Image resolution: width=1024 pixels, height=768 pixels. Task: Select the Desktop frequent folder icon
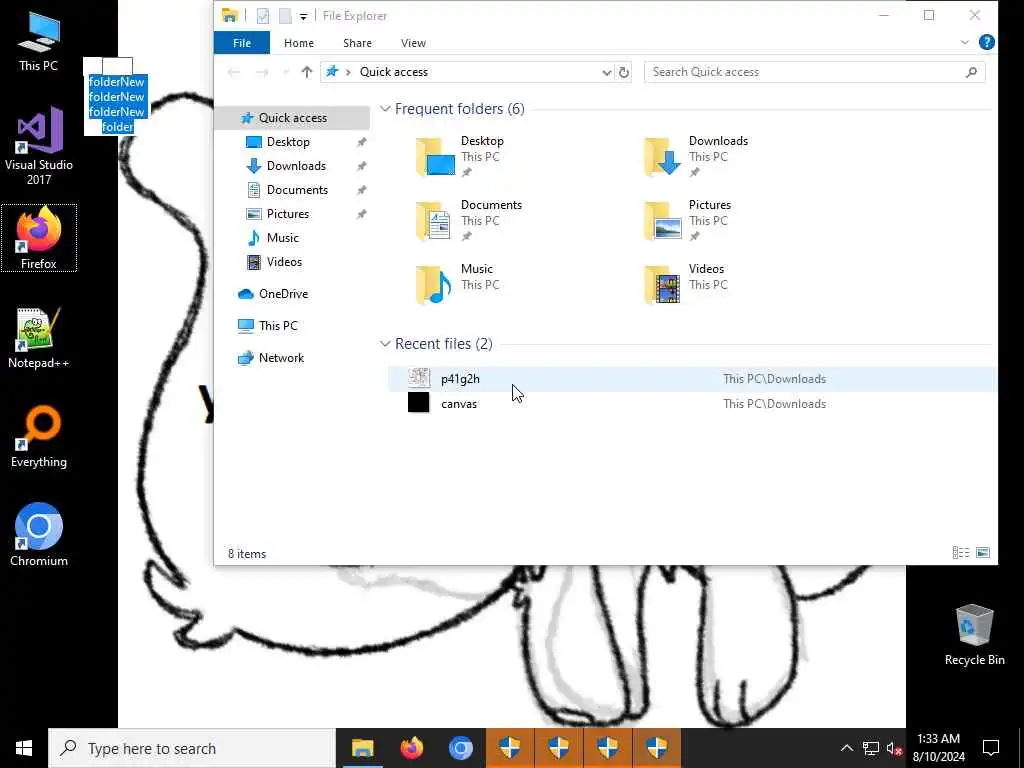(x=436, y=157)
